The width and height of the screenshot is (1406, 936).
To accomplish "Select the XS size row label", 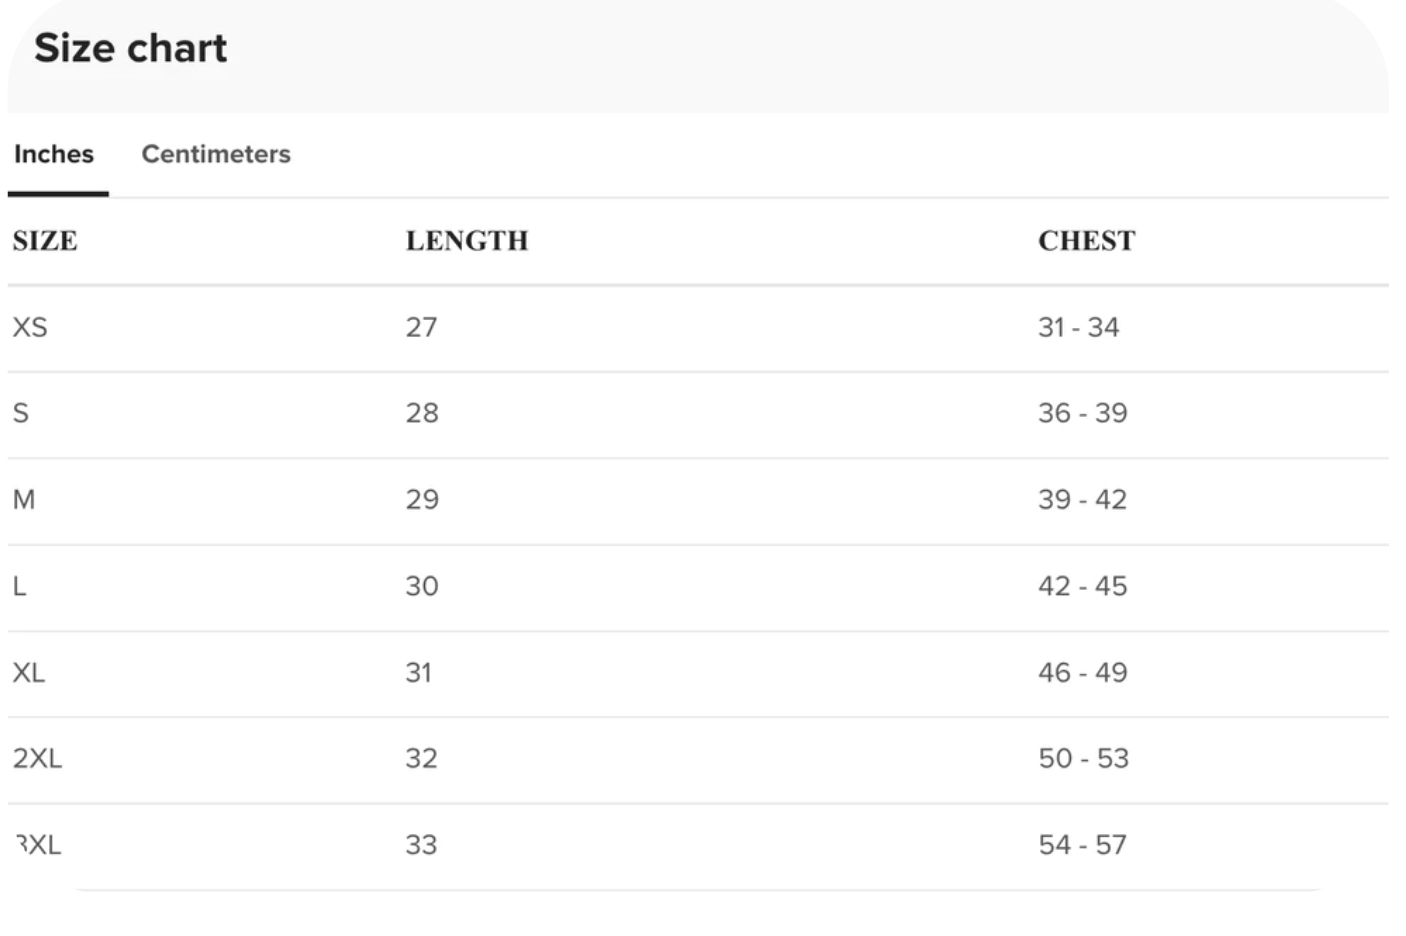I will [30, 327].
